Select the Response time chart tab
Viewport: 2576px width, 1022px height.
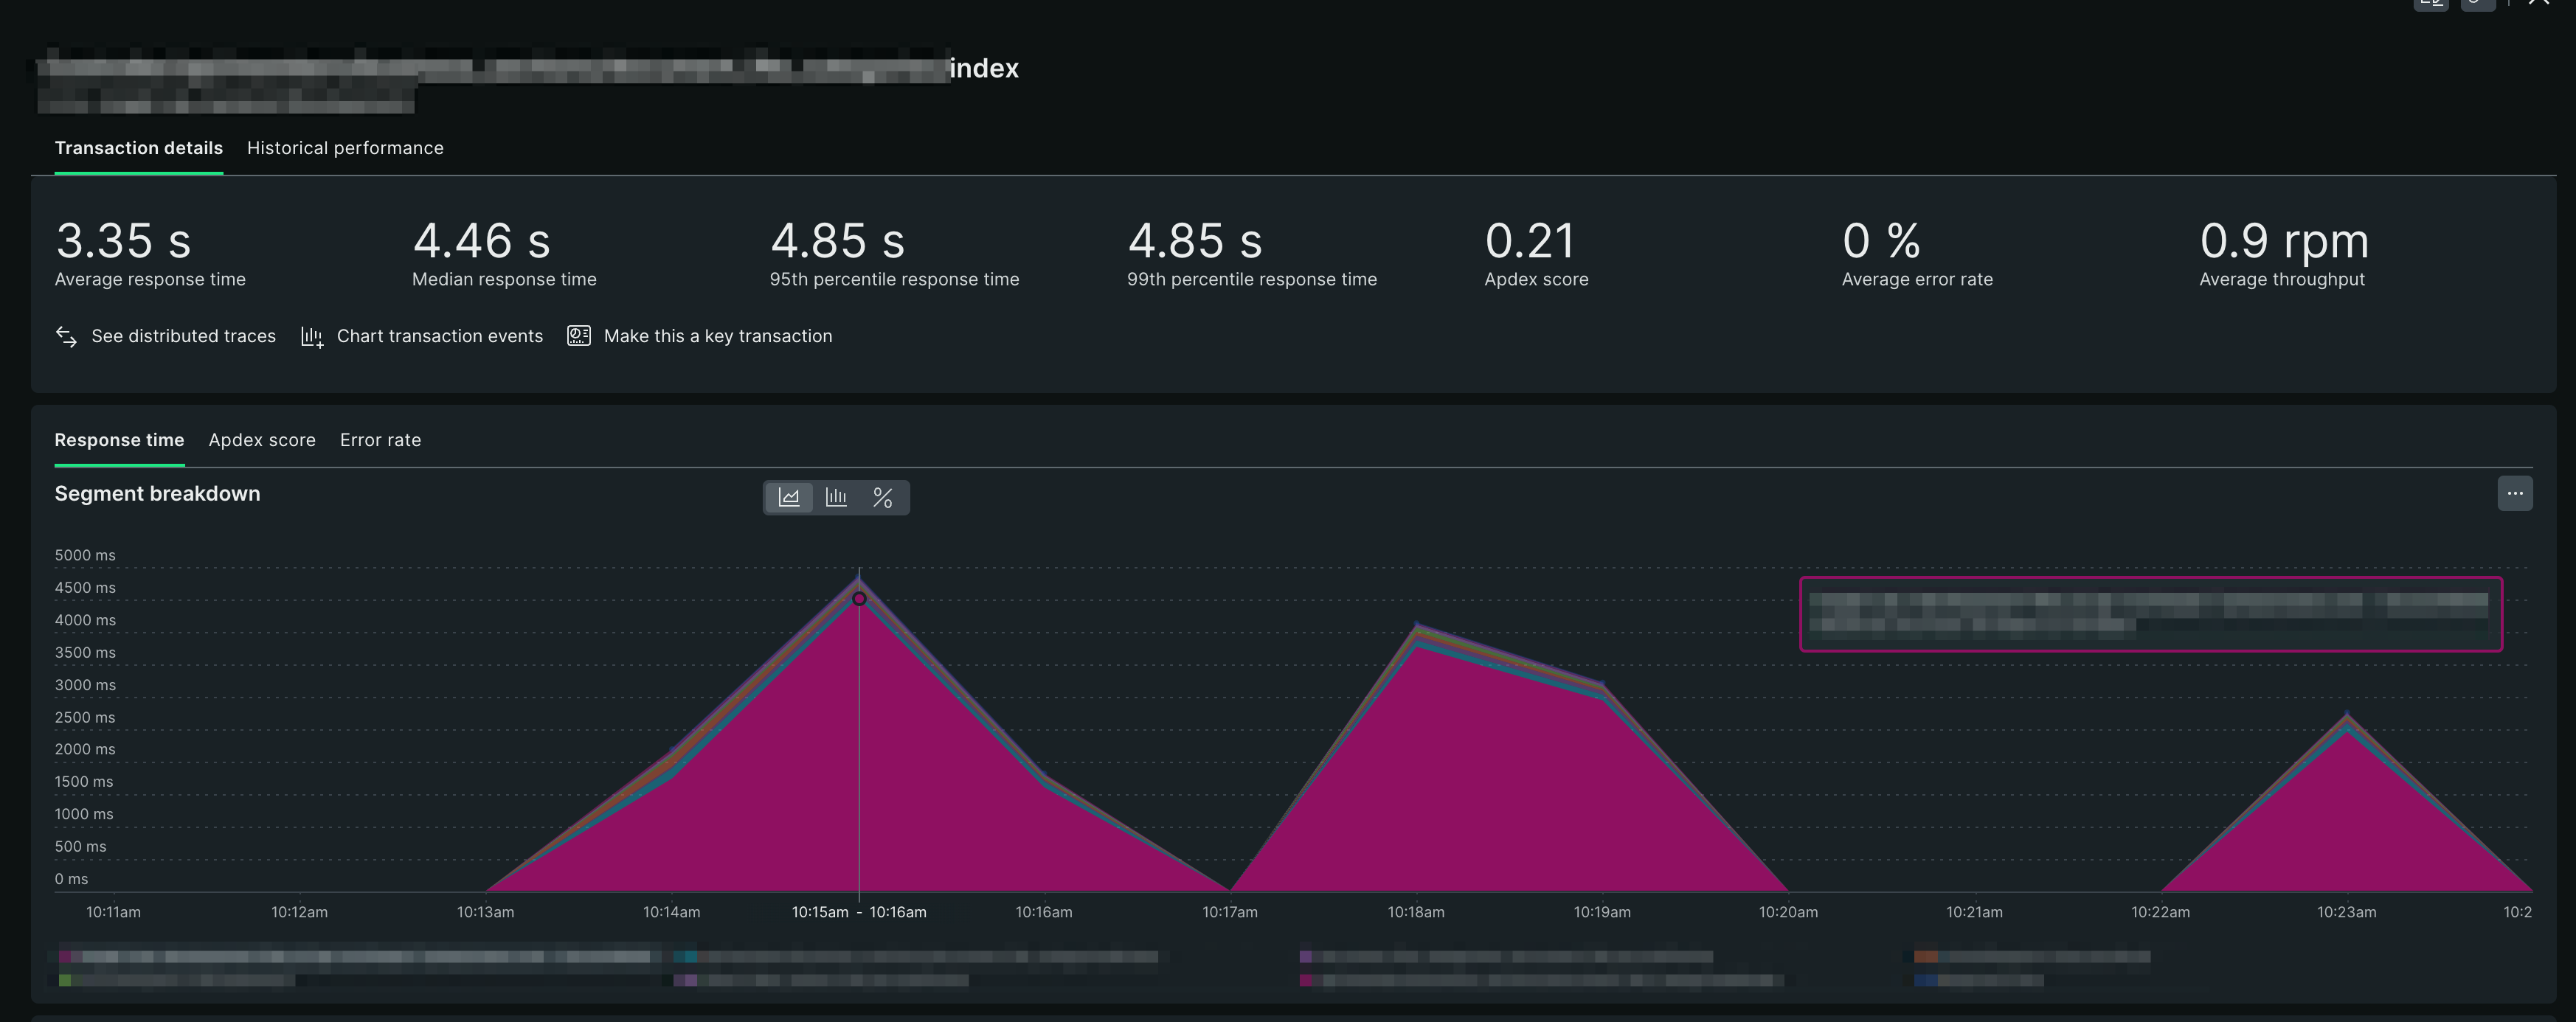(119, 440)
